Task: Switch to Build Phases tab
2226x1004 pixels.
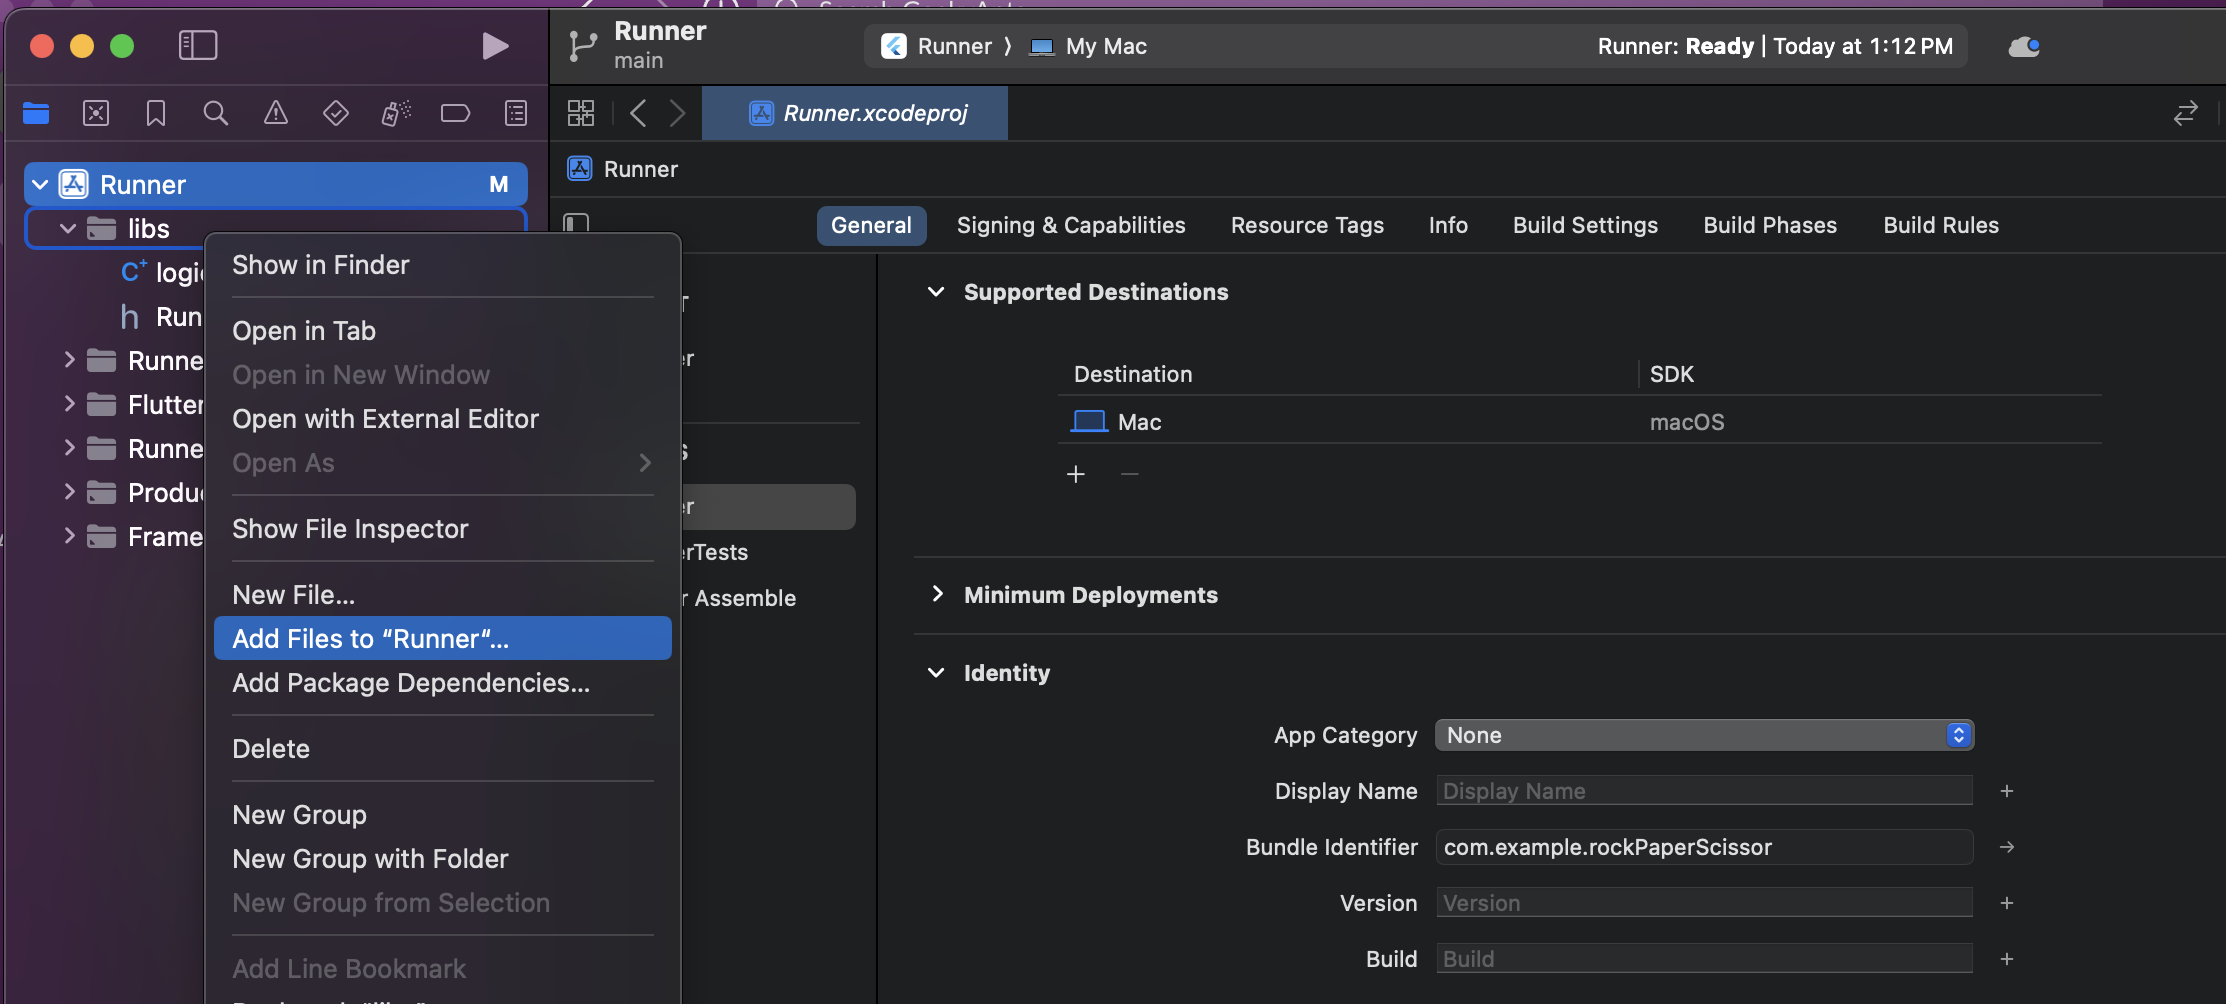Action: click(x=1770, y=225)
